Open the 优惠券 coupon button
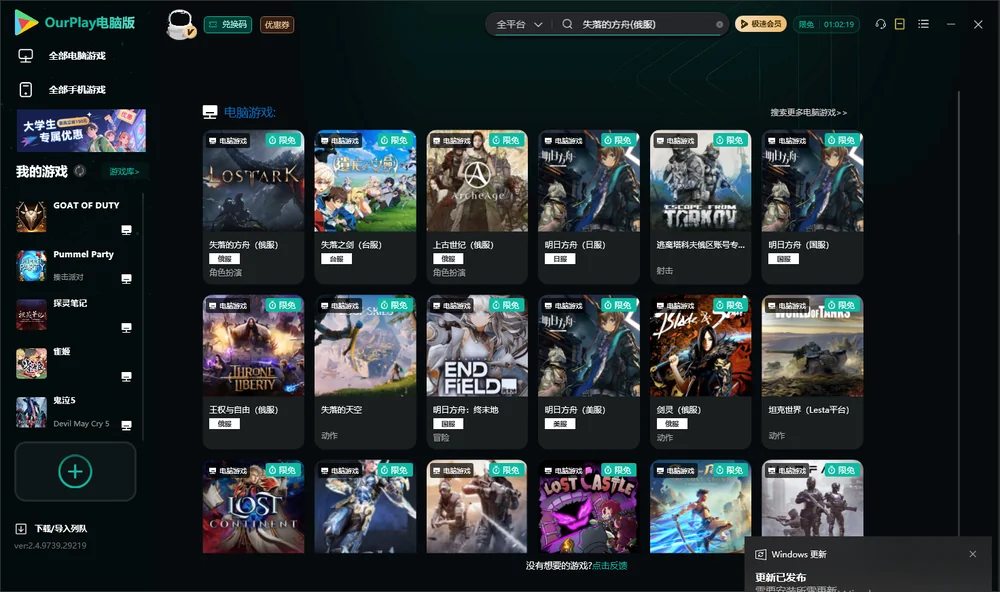 click(277, 24)
